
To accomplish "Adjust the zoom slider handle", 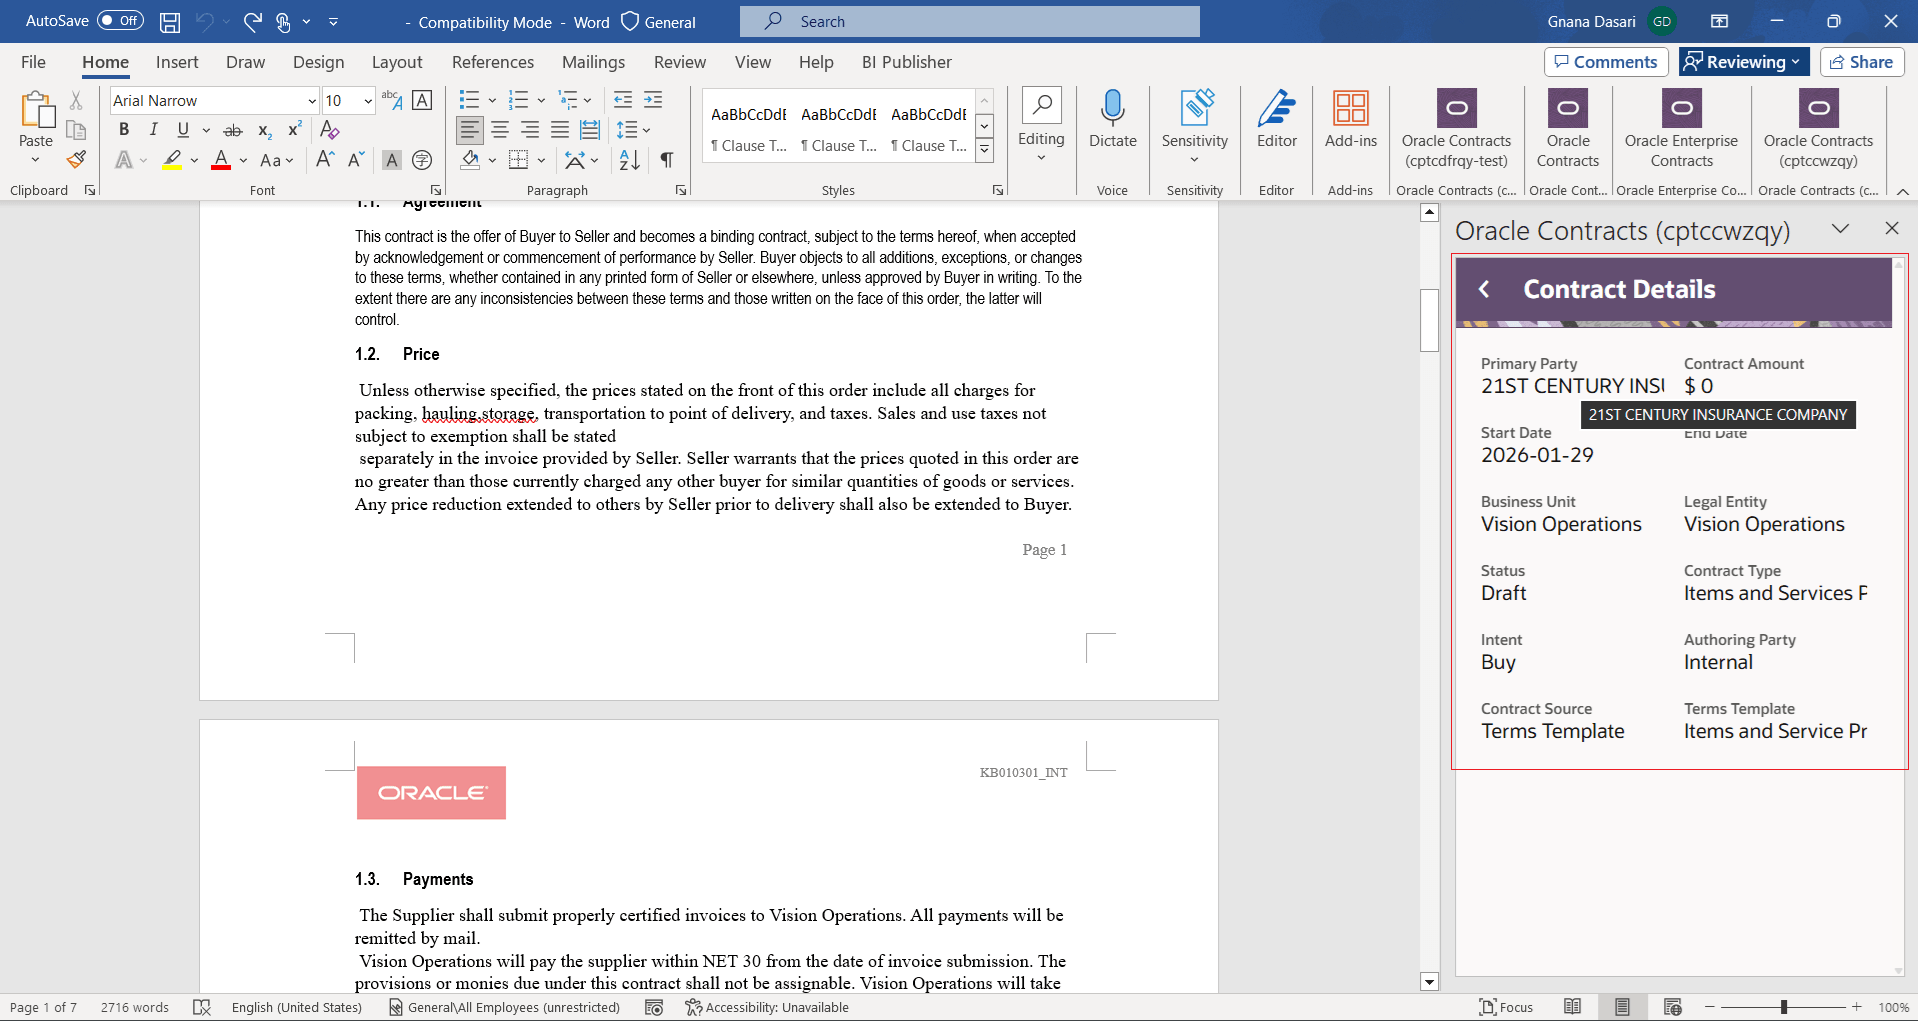I will (x=1784, y=1007).
